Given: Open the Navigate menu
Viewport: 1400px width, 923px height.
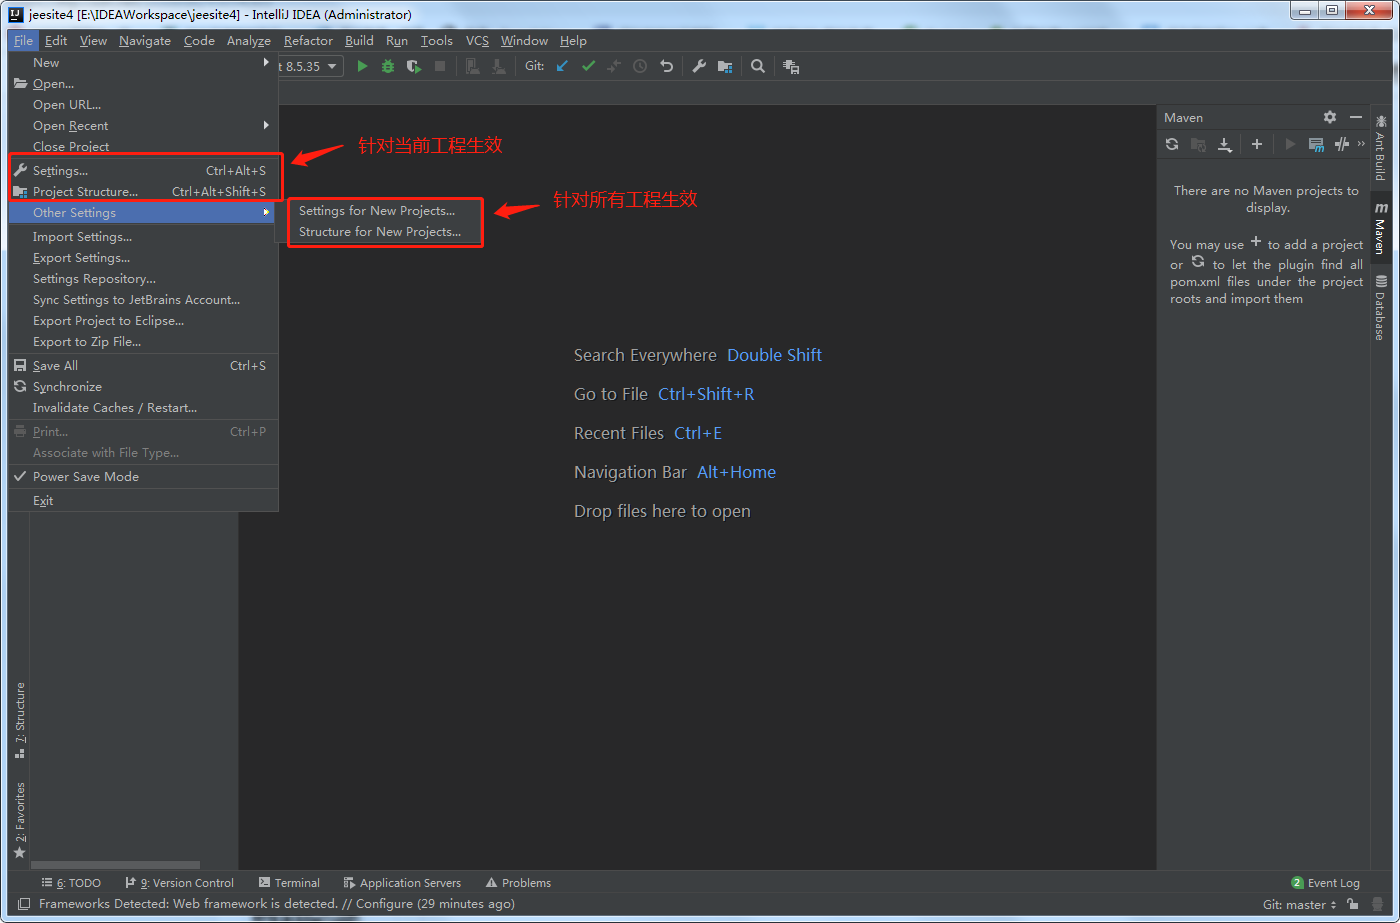Looking at the screenshot, I should pyautogui.click(x=144, y=41).
